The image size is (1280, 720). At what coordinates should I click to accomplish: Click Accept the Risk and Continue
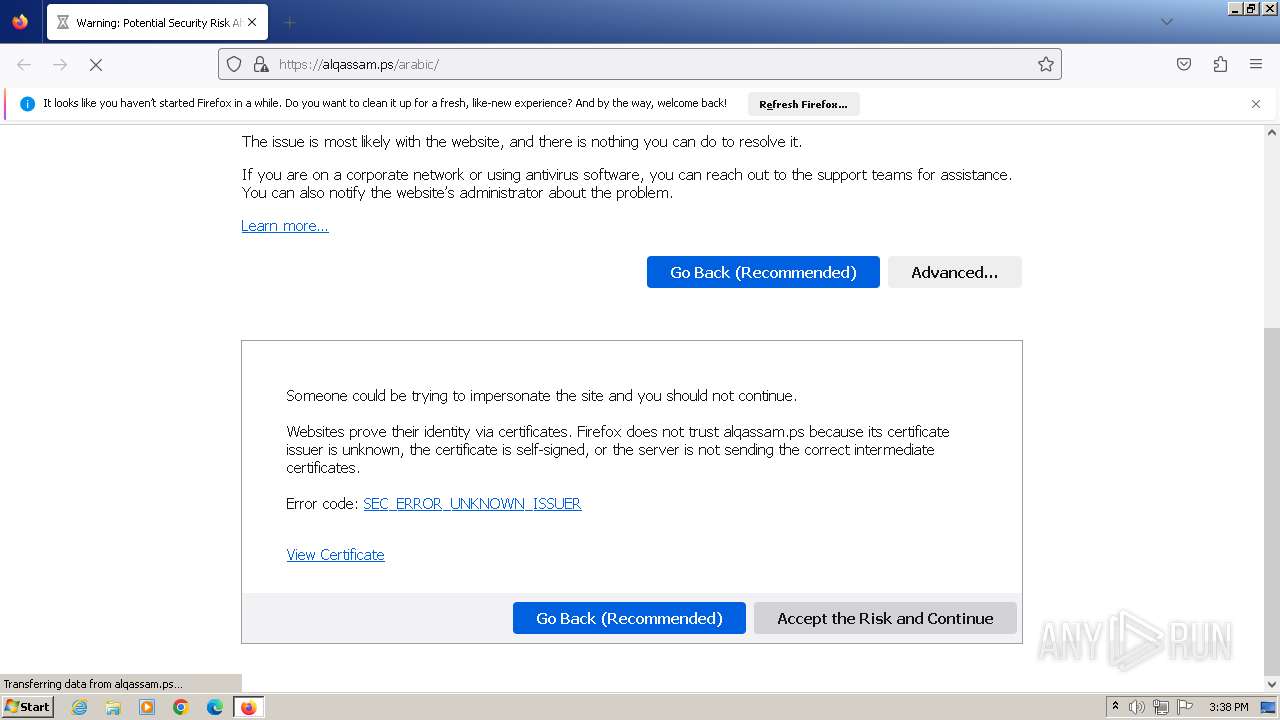coord(885,618)
